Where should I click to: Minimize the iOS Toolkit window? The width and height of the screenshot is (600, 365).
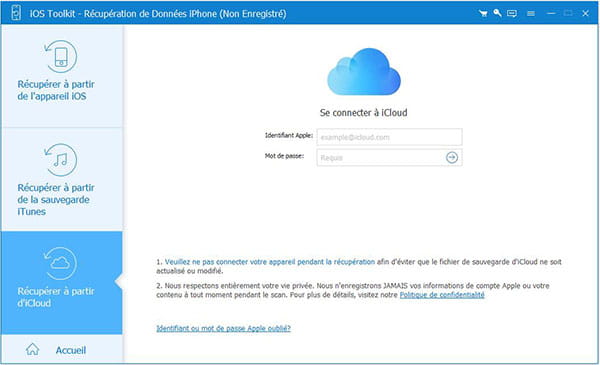(551, 13)
